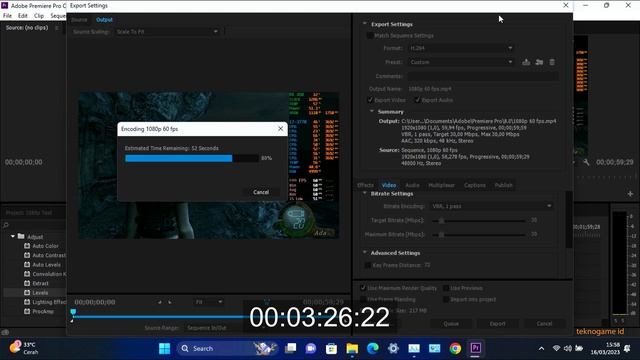Enable the Use Previews checkbox
This screenshot has height=360, width=640.
tap(446, 288)
